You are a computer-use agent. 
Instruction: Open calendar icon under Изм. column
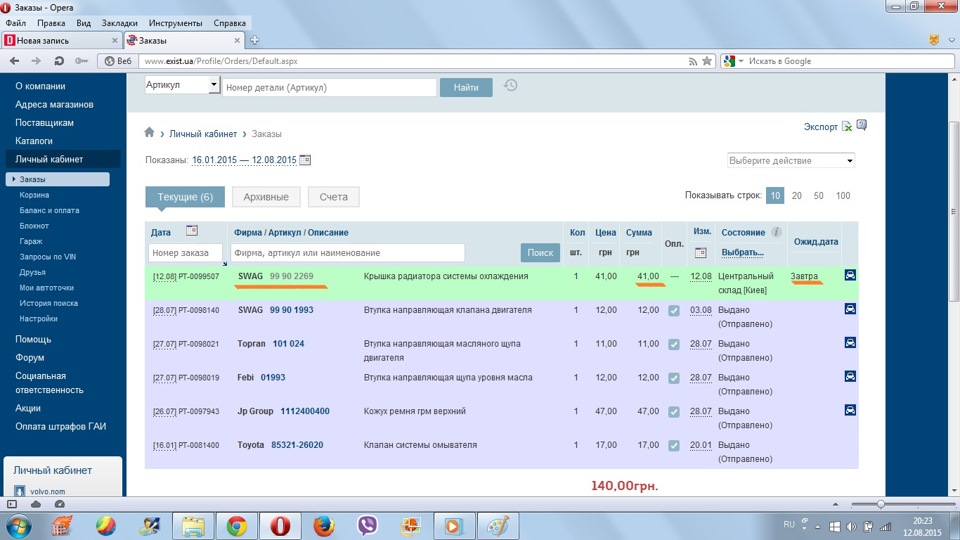[701, 252]
